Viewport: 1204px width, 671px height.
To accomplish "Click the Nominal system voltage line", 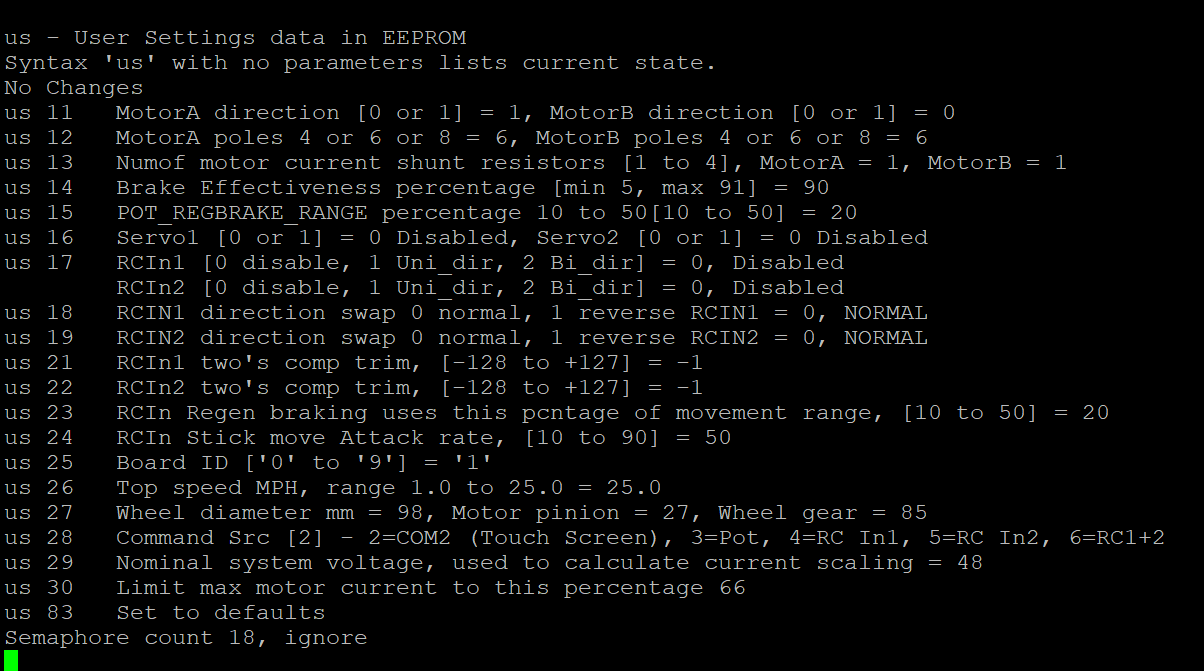I will point(494,563).
